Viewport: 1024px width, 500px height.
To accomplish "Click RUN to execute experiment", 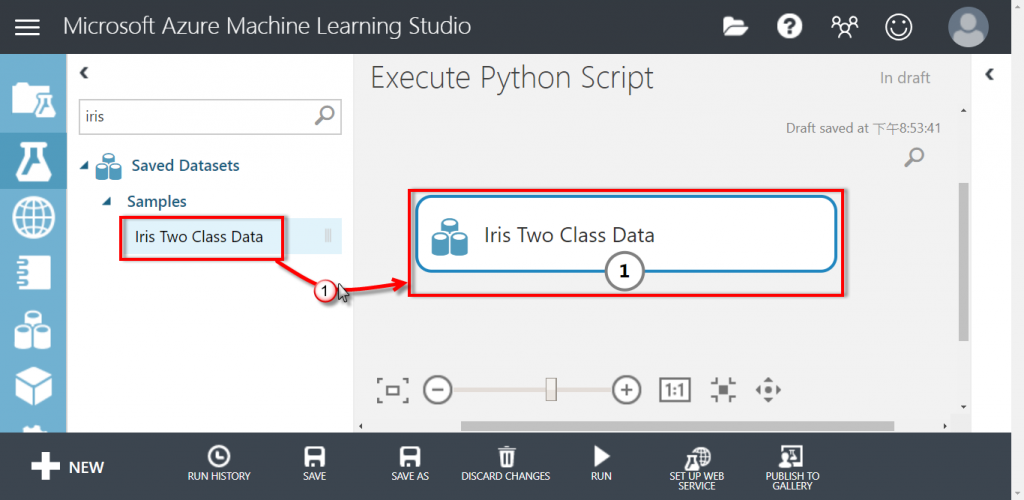I will (601, 464).
